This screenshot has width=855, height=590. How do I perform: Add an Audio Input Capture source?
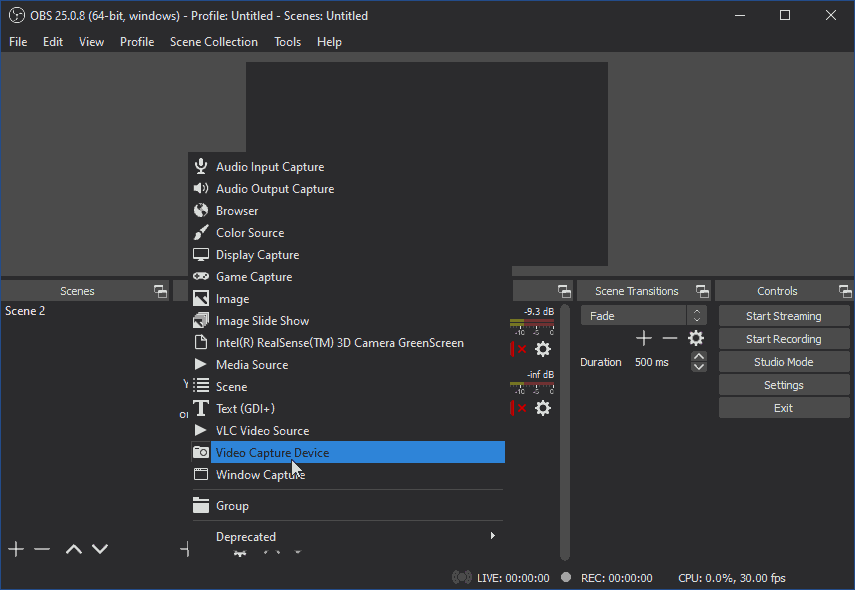coord(348,167)
